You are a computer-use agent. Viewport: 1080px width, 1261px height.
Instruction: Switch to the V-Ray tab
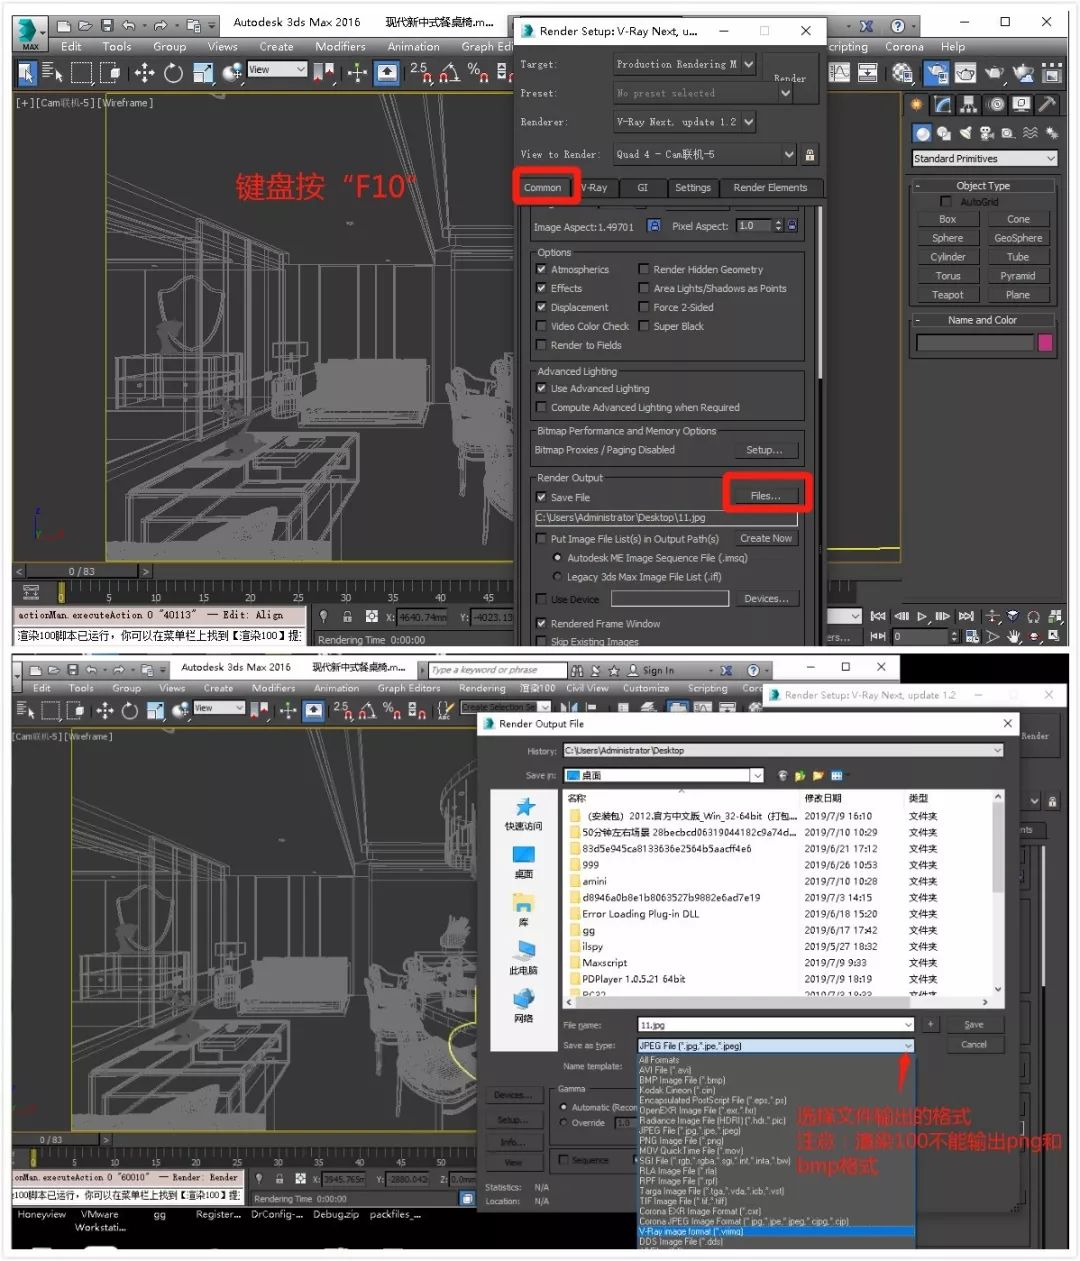(x=594, y=187)
